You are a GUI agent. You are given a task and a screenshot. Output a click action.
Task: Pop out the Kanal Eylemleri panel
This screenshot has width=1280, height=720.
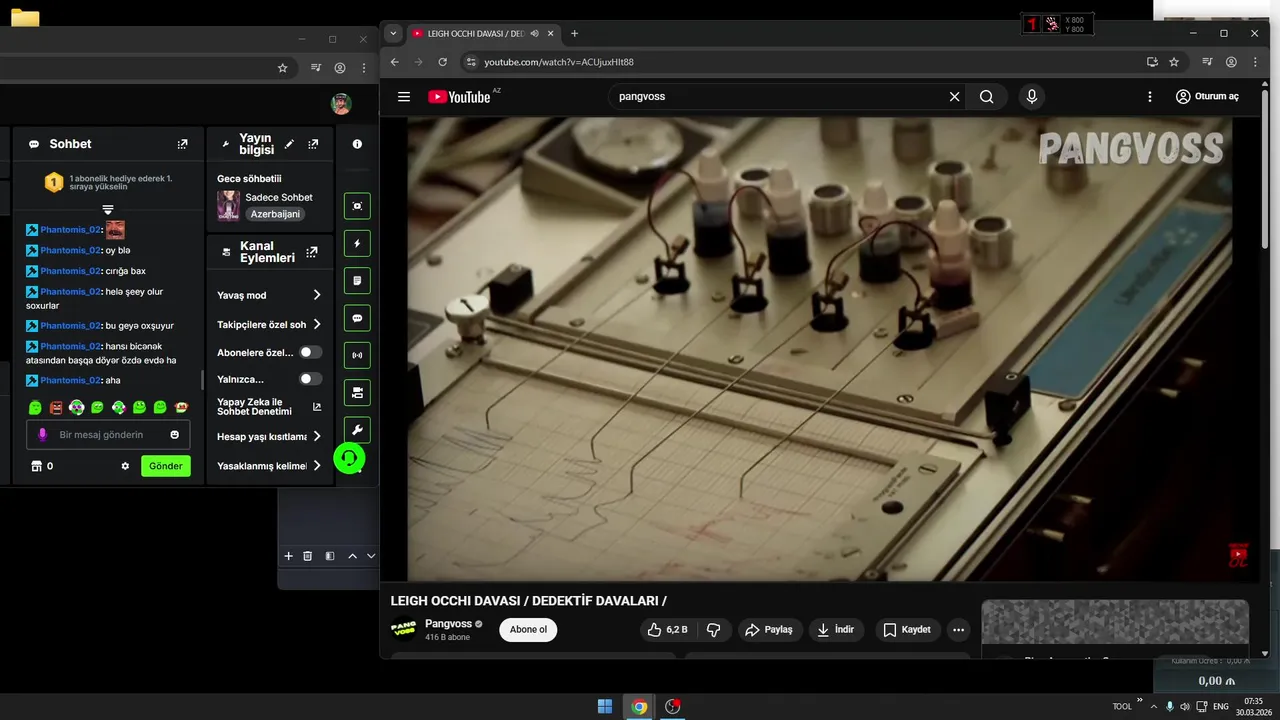tap(312, 252)
